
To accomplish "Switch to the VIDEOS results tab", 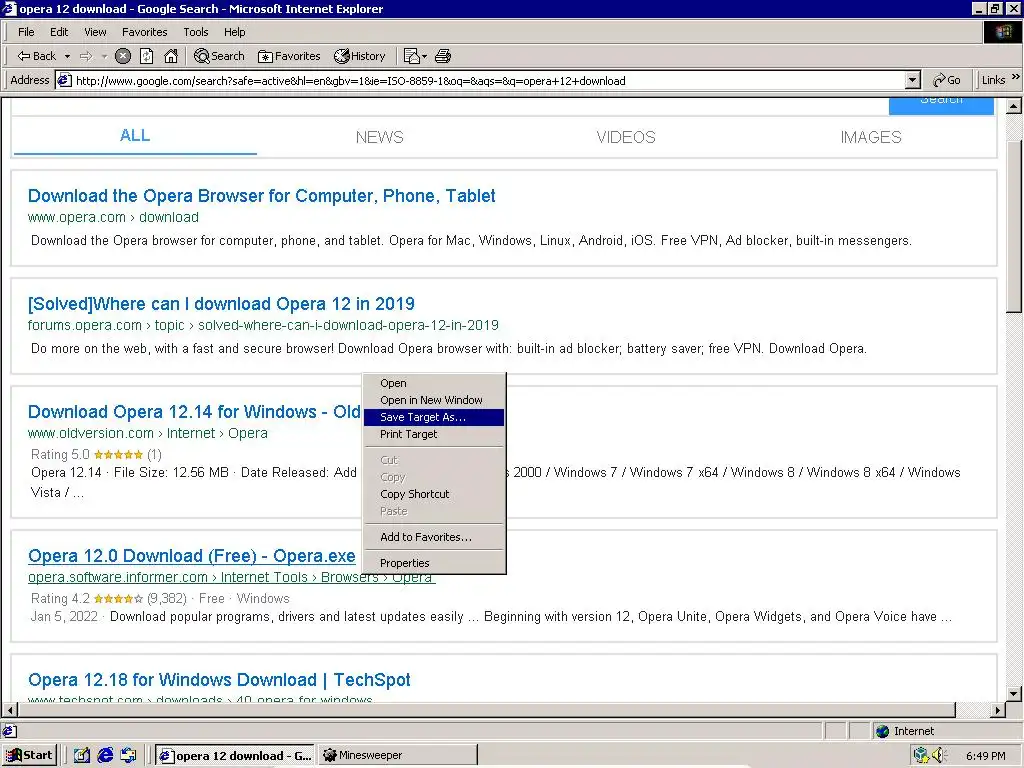I will coord(626,137).
